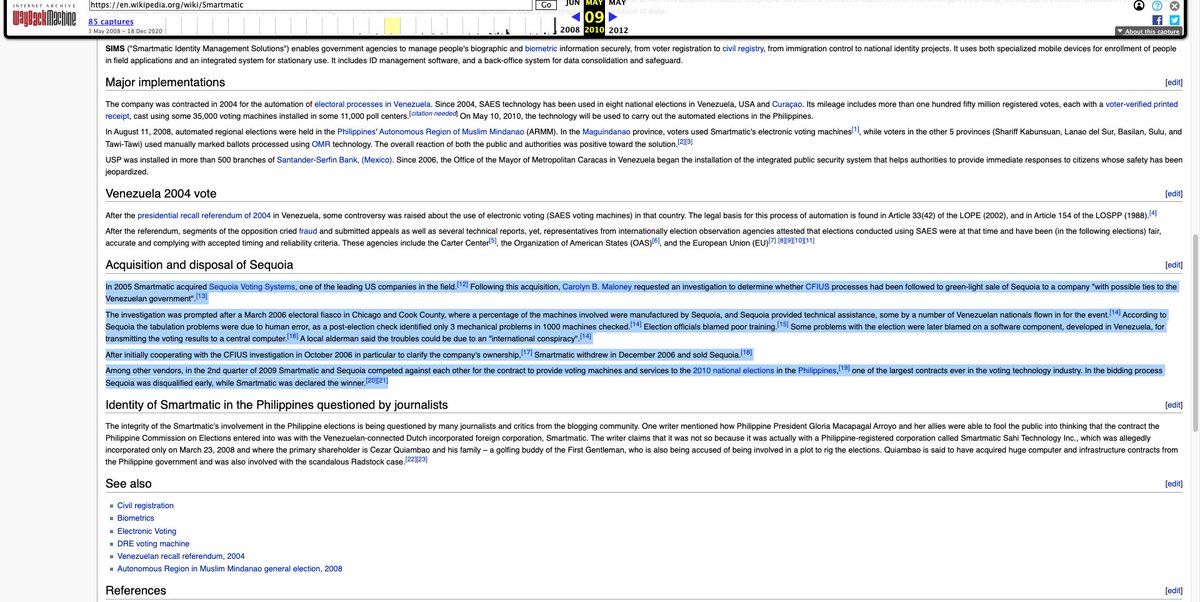1200x602 pixels.
Task: Open Mindanao general election, 2008 link
Action: [x=230, y=568]
